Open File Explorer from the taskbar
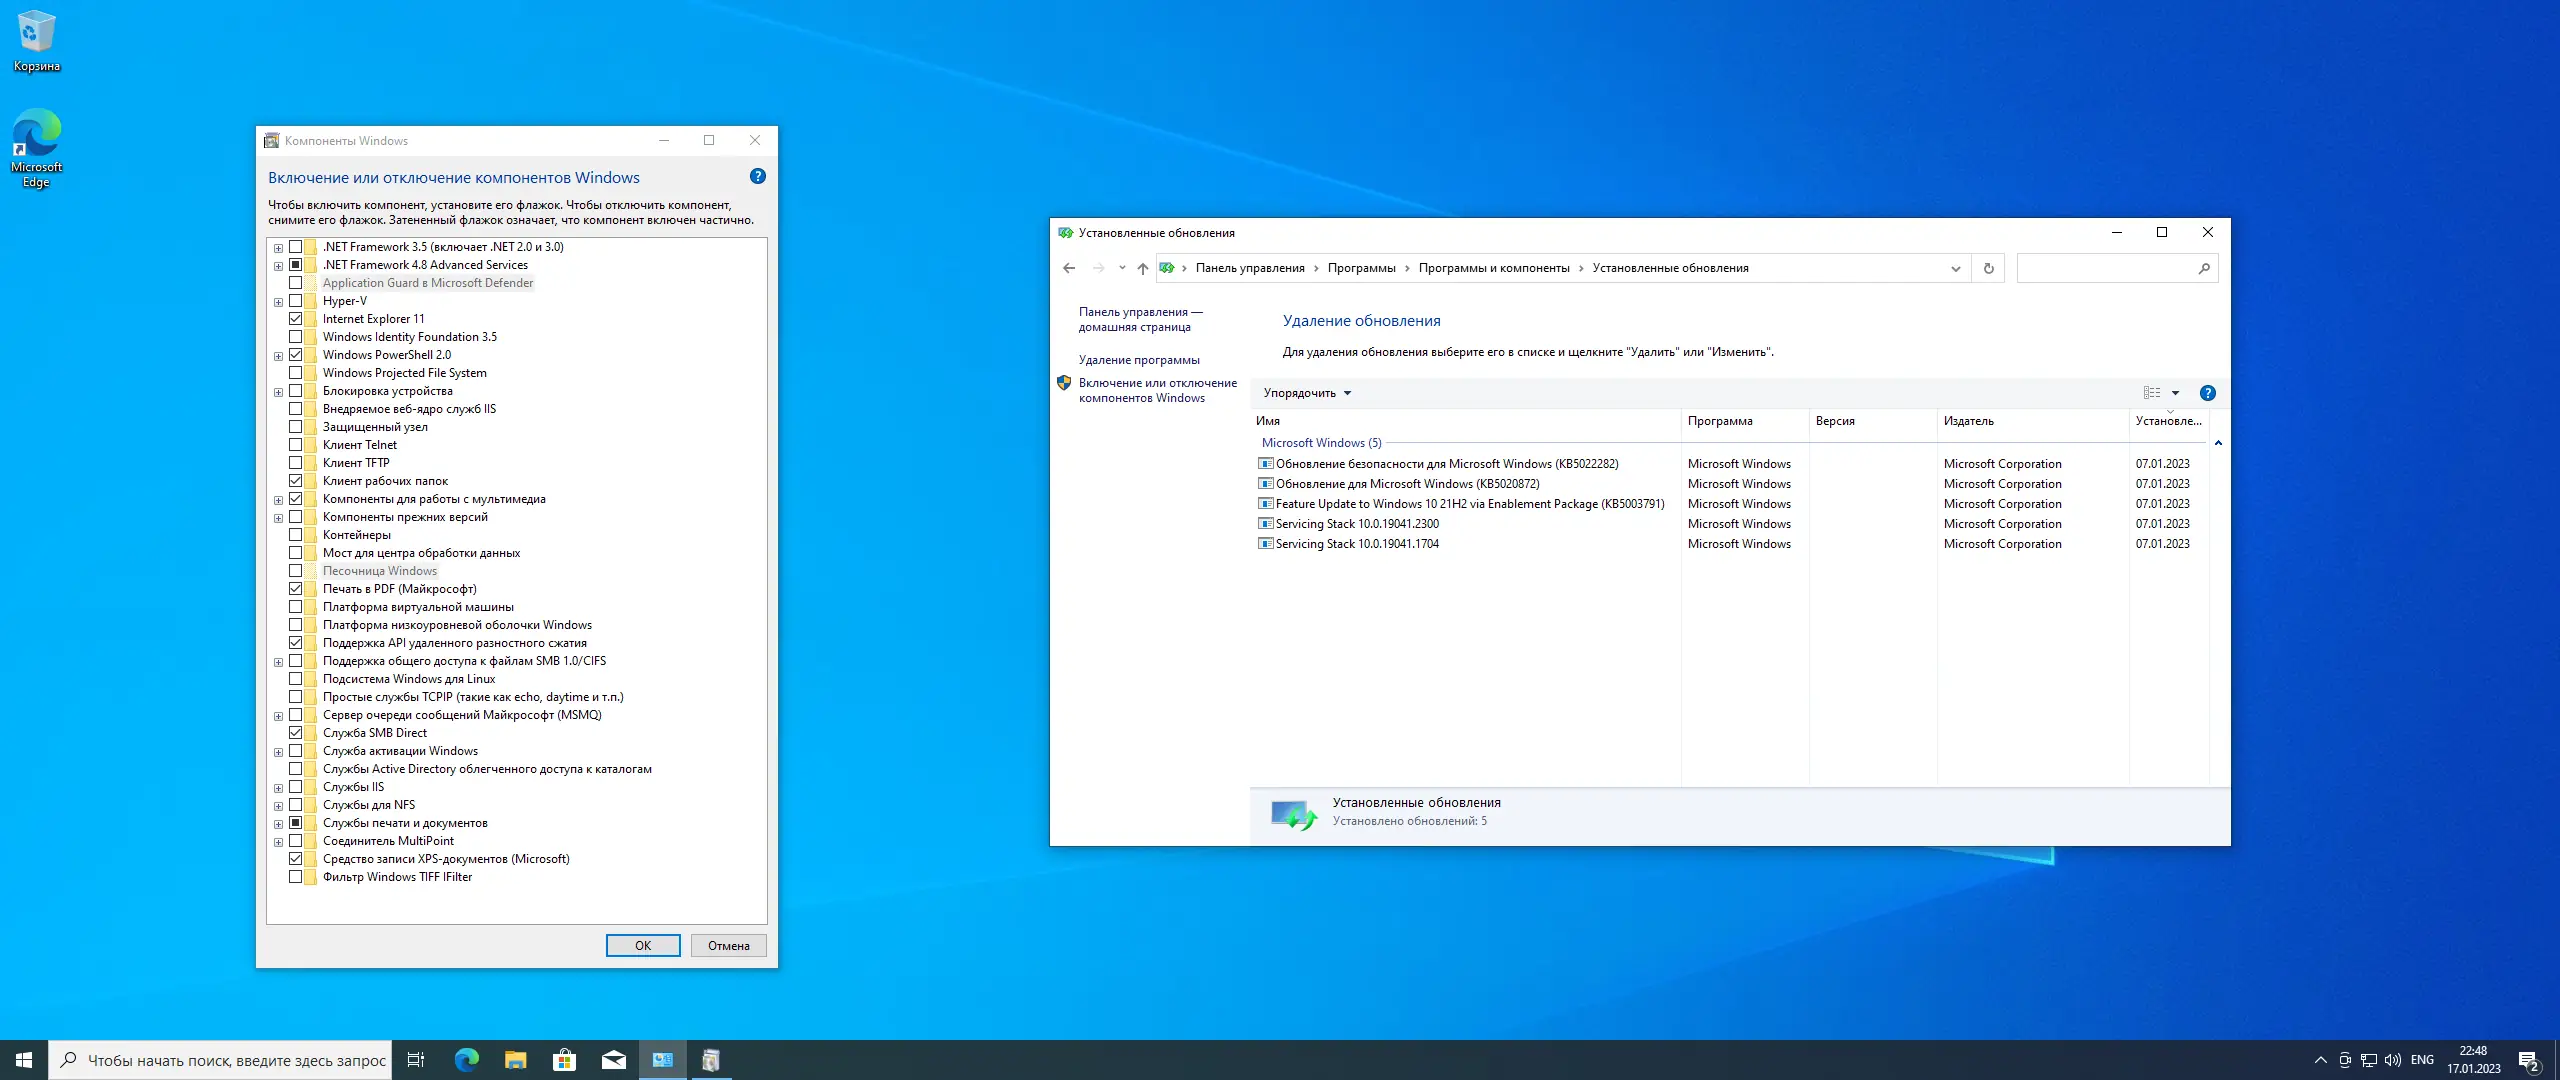Image resolution: width=2560 pixels, height=1080 pixels. pyautogui.click(x=515, y=1060)
